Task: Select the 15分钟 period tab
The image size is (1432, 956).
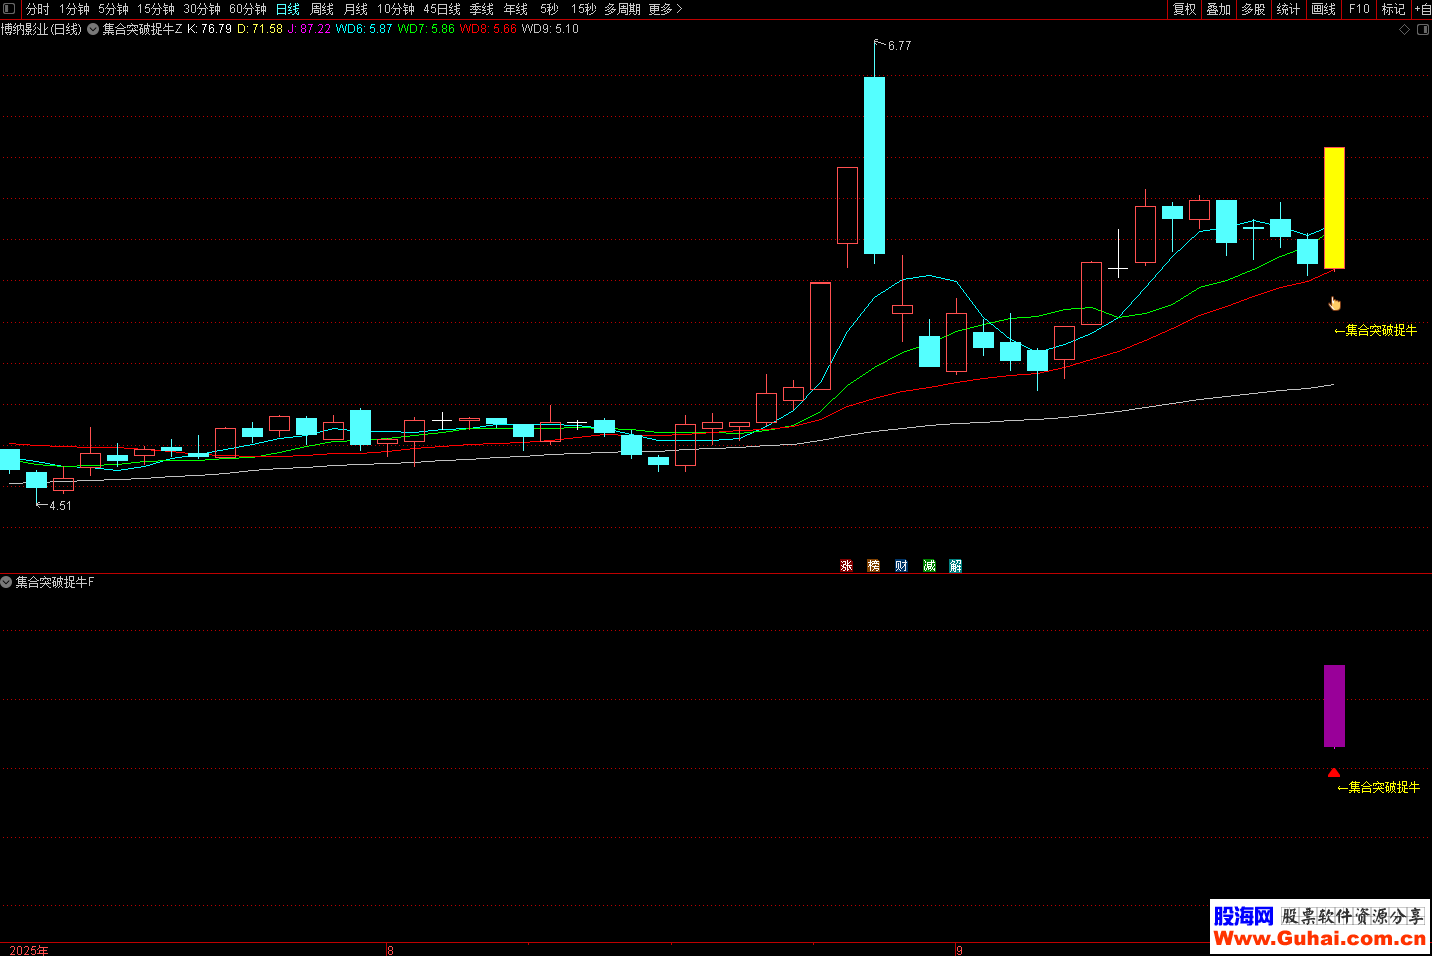Action: click(156, 9)
